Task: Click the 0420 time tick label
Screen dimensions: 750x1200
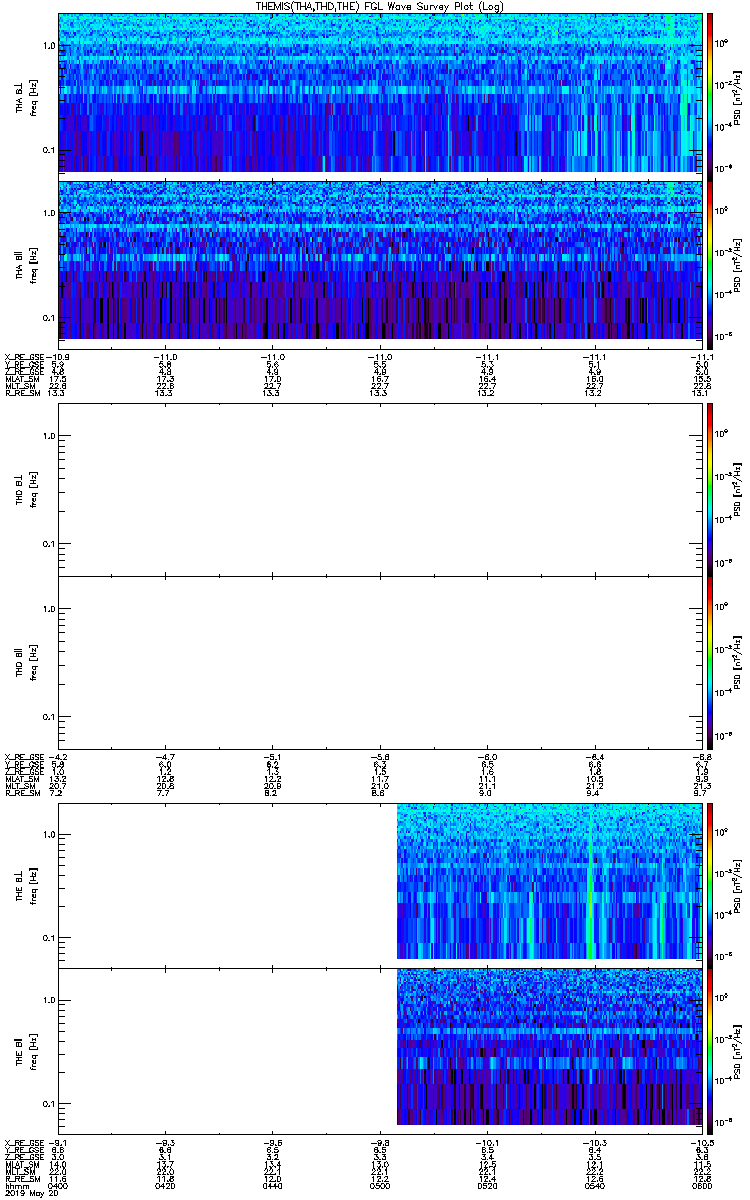Action: (x=164, y=1184)
